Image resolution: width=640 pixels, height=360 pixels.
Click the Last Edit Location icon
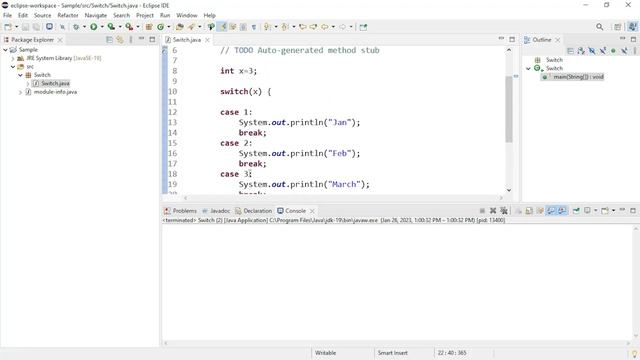(302, 27)
